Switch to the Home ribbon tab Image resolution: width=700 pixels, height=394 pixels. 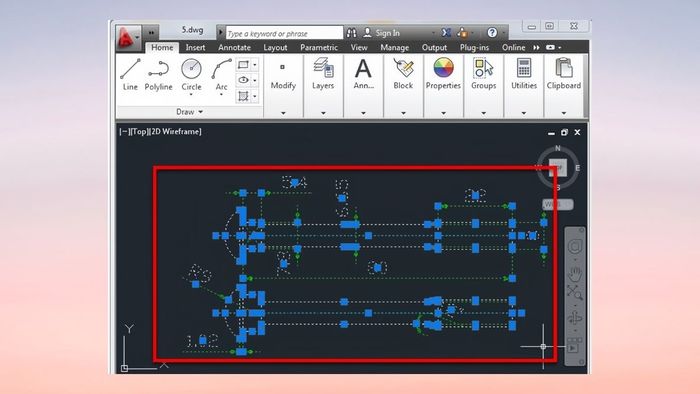pyautogui.click(x=162, y=47)
